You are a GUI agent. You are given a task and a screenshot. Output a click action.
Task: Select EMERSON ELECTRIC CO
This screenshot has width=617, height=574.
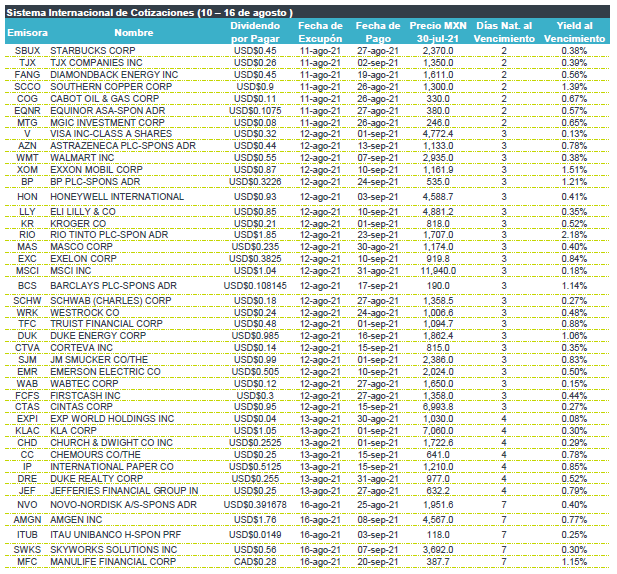(105, 372)
